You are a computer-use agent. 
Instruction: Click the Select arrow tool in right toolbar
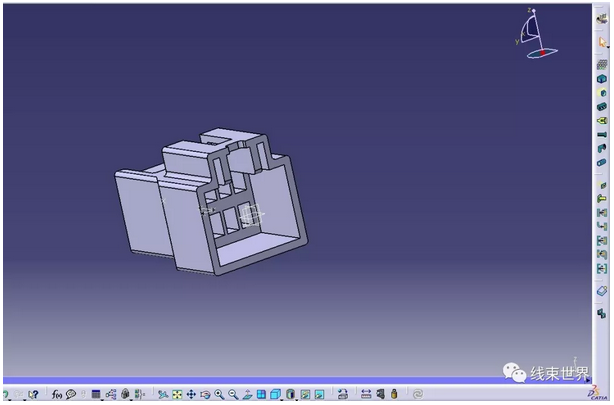(602, 42)
